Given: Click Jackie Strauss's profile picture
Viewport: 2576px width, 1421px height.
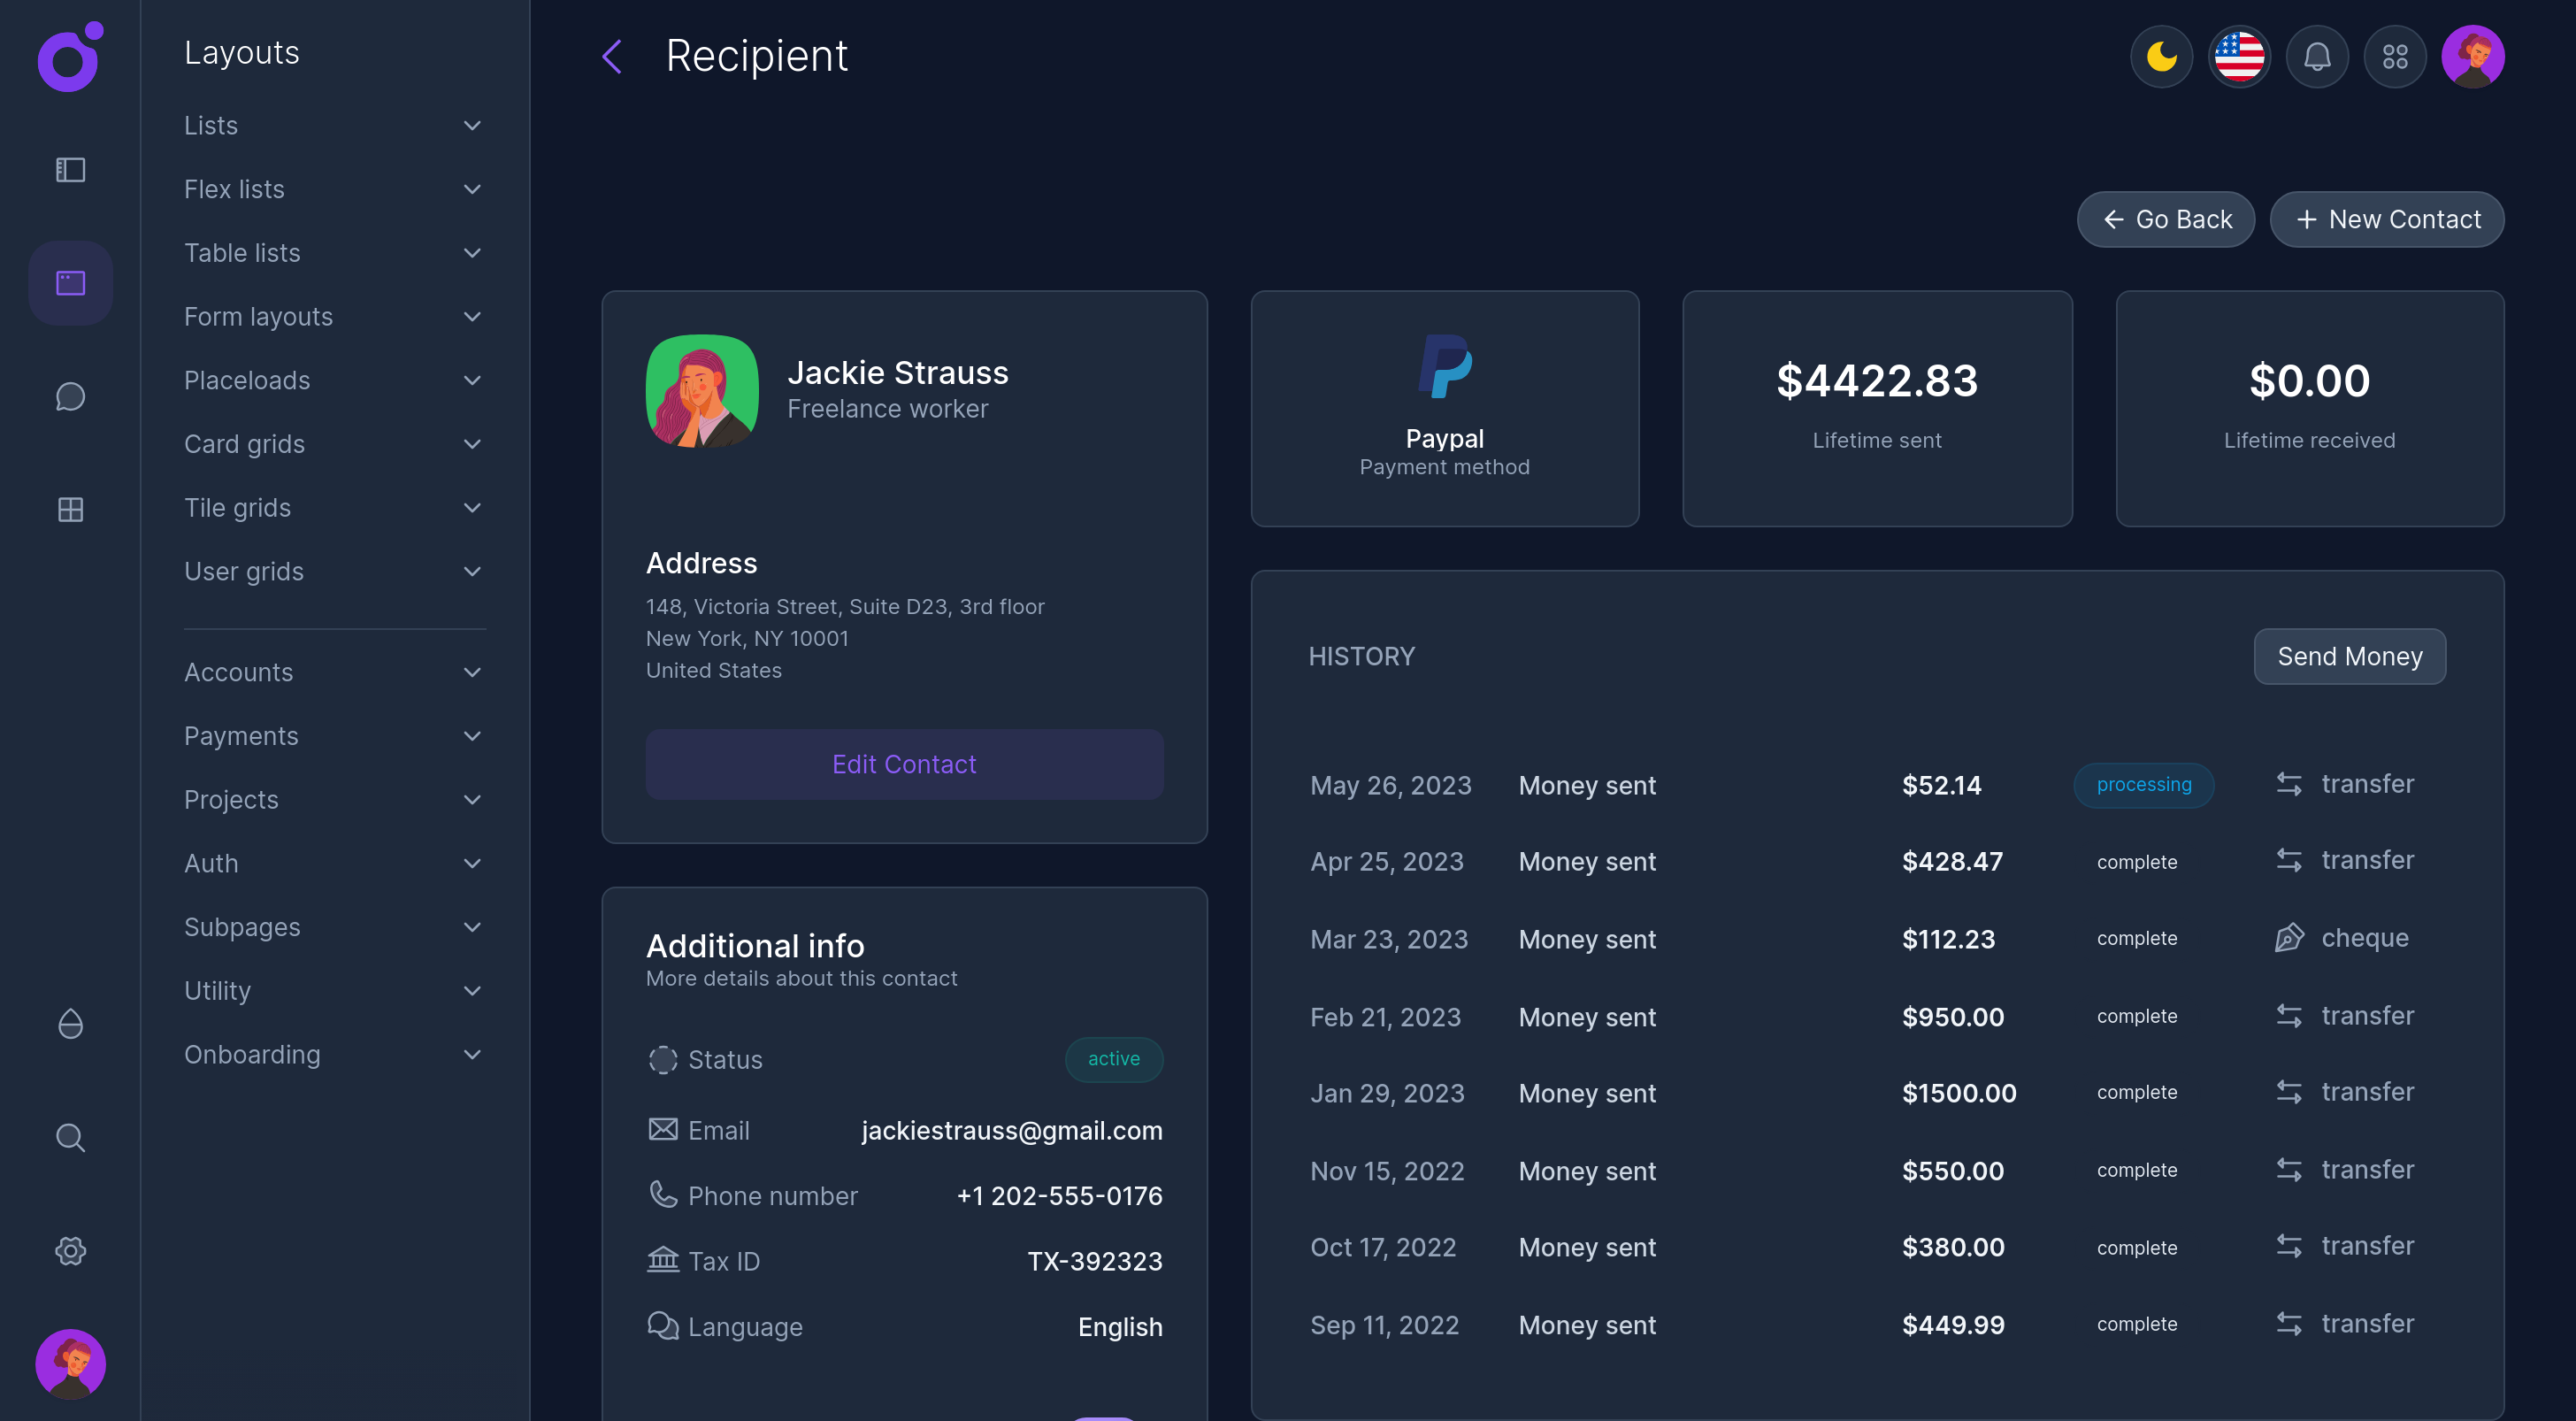Looking at the screenshot, I should click(702, 391).
